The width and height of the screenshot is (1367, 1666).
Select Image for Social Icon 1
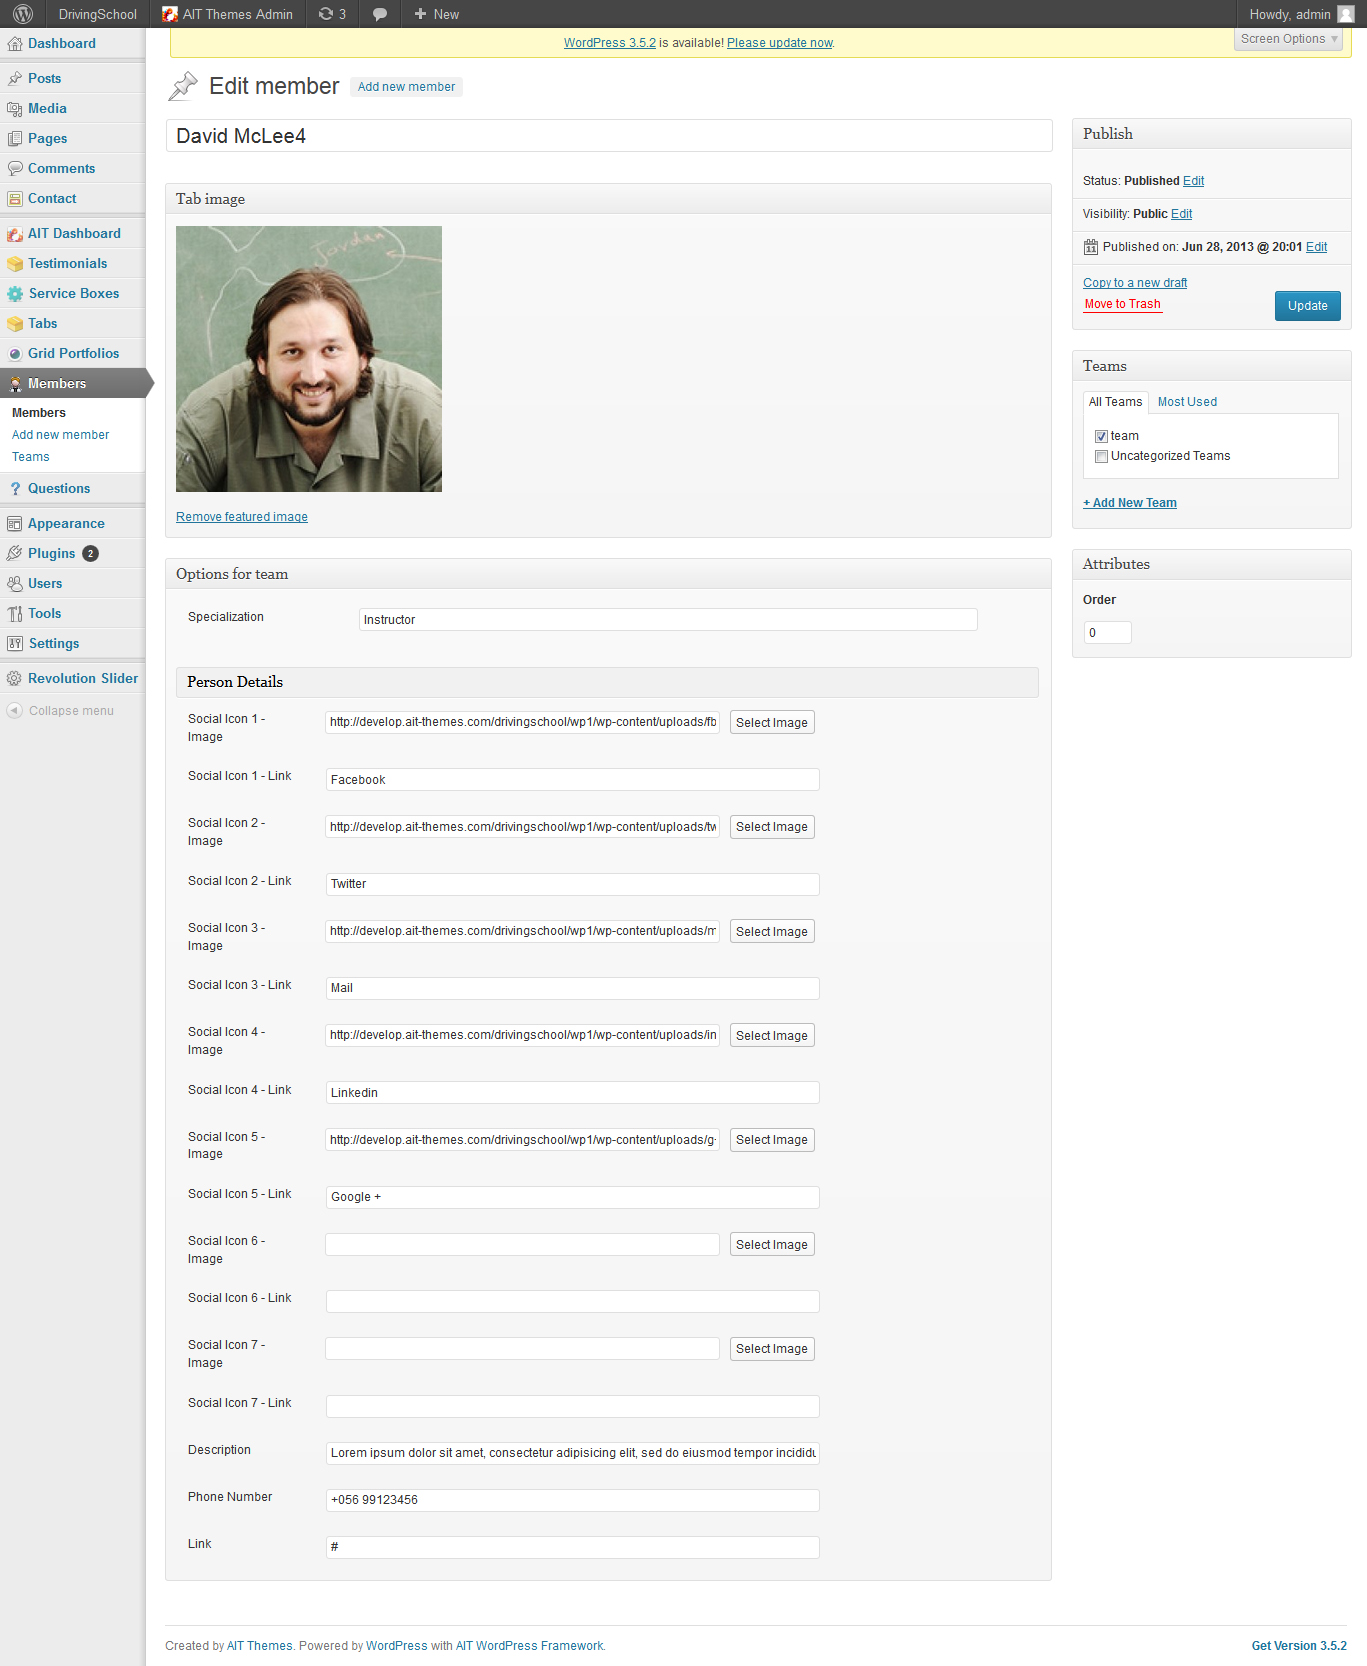tap(772, 722)
